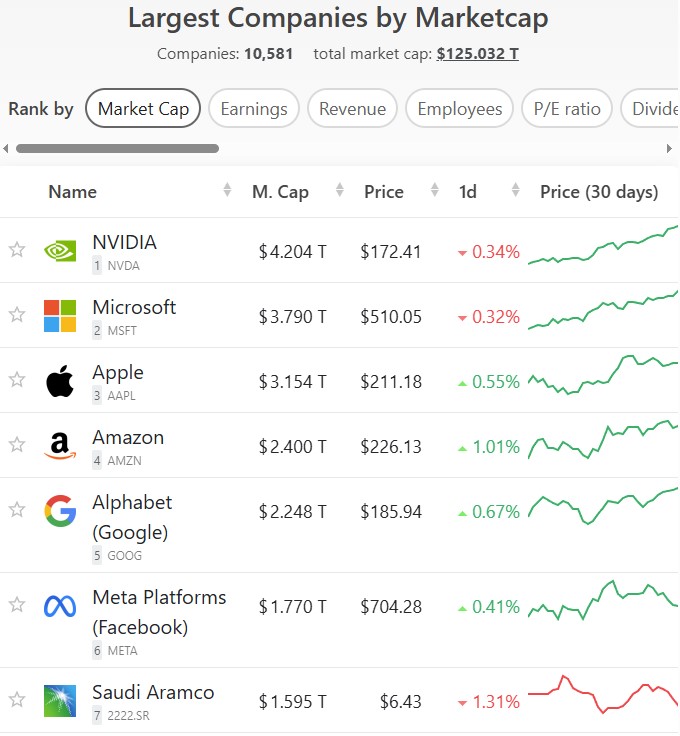This screenshot has height=736, width=680.
Task: Toggle the favorite star for Saudi Aramco
Action: (17, 699)
